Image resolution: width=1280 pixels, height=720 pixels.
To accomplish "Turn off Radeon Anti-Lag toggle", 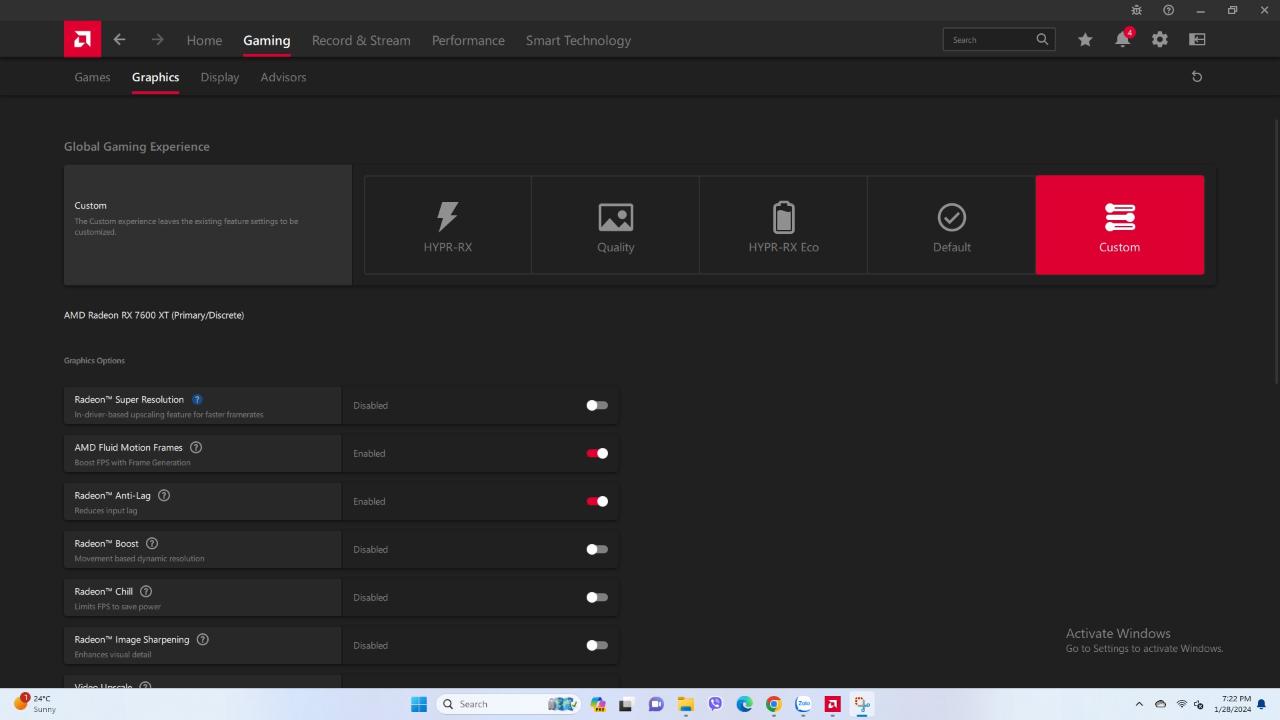I will pos(597,501).
